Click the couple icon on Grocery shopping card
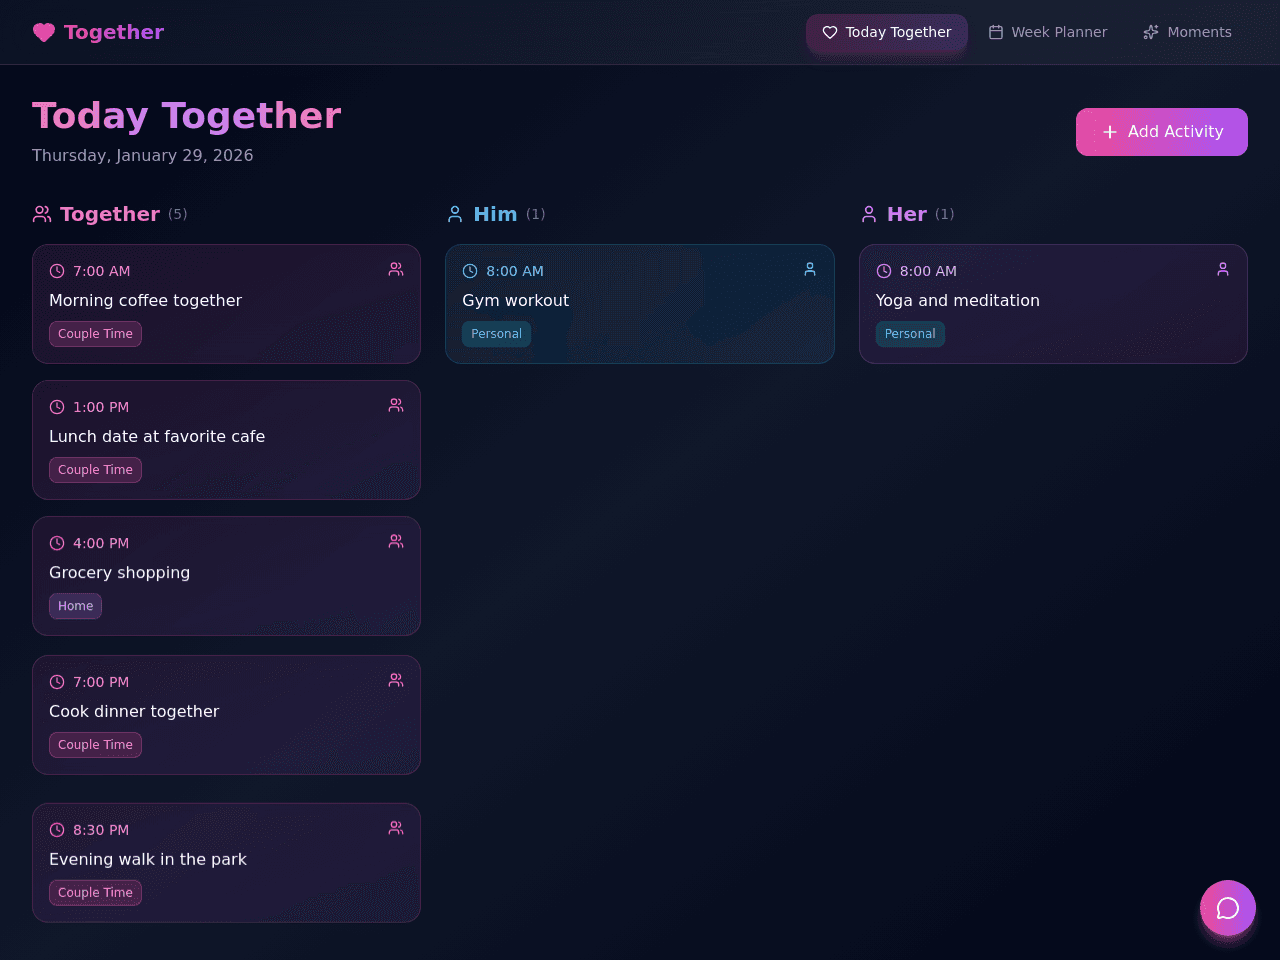1280x960 pixels. pos(396,541)
